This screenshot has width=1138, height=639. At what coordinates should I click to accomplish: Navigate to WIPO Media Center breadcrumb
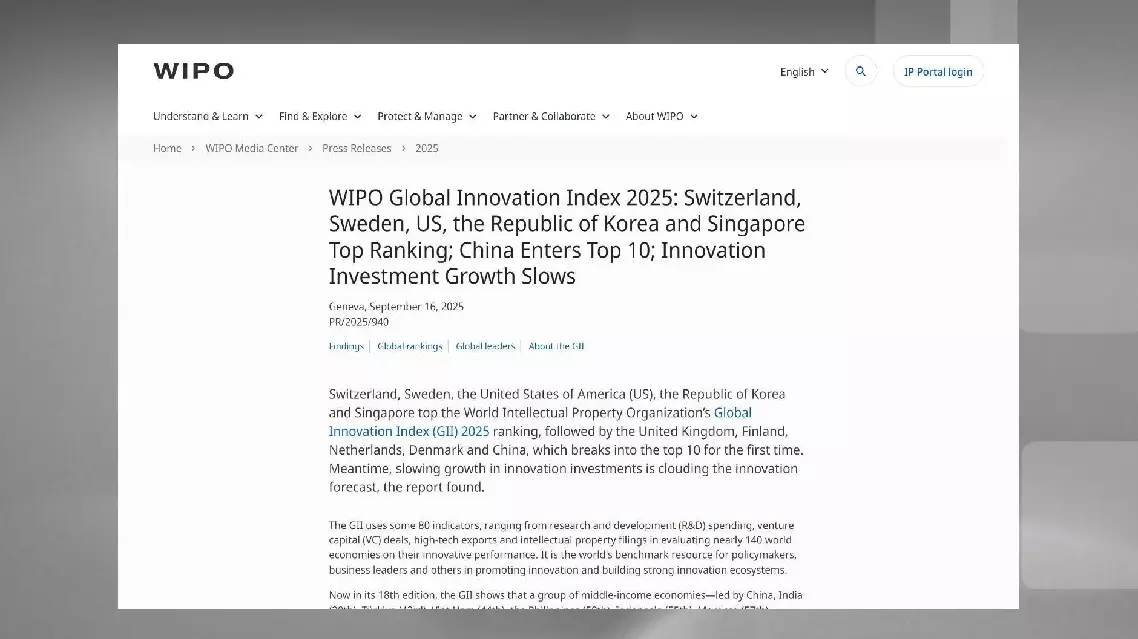[x=252, y=148]
